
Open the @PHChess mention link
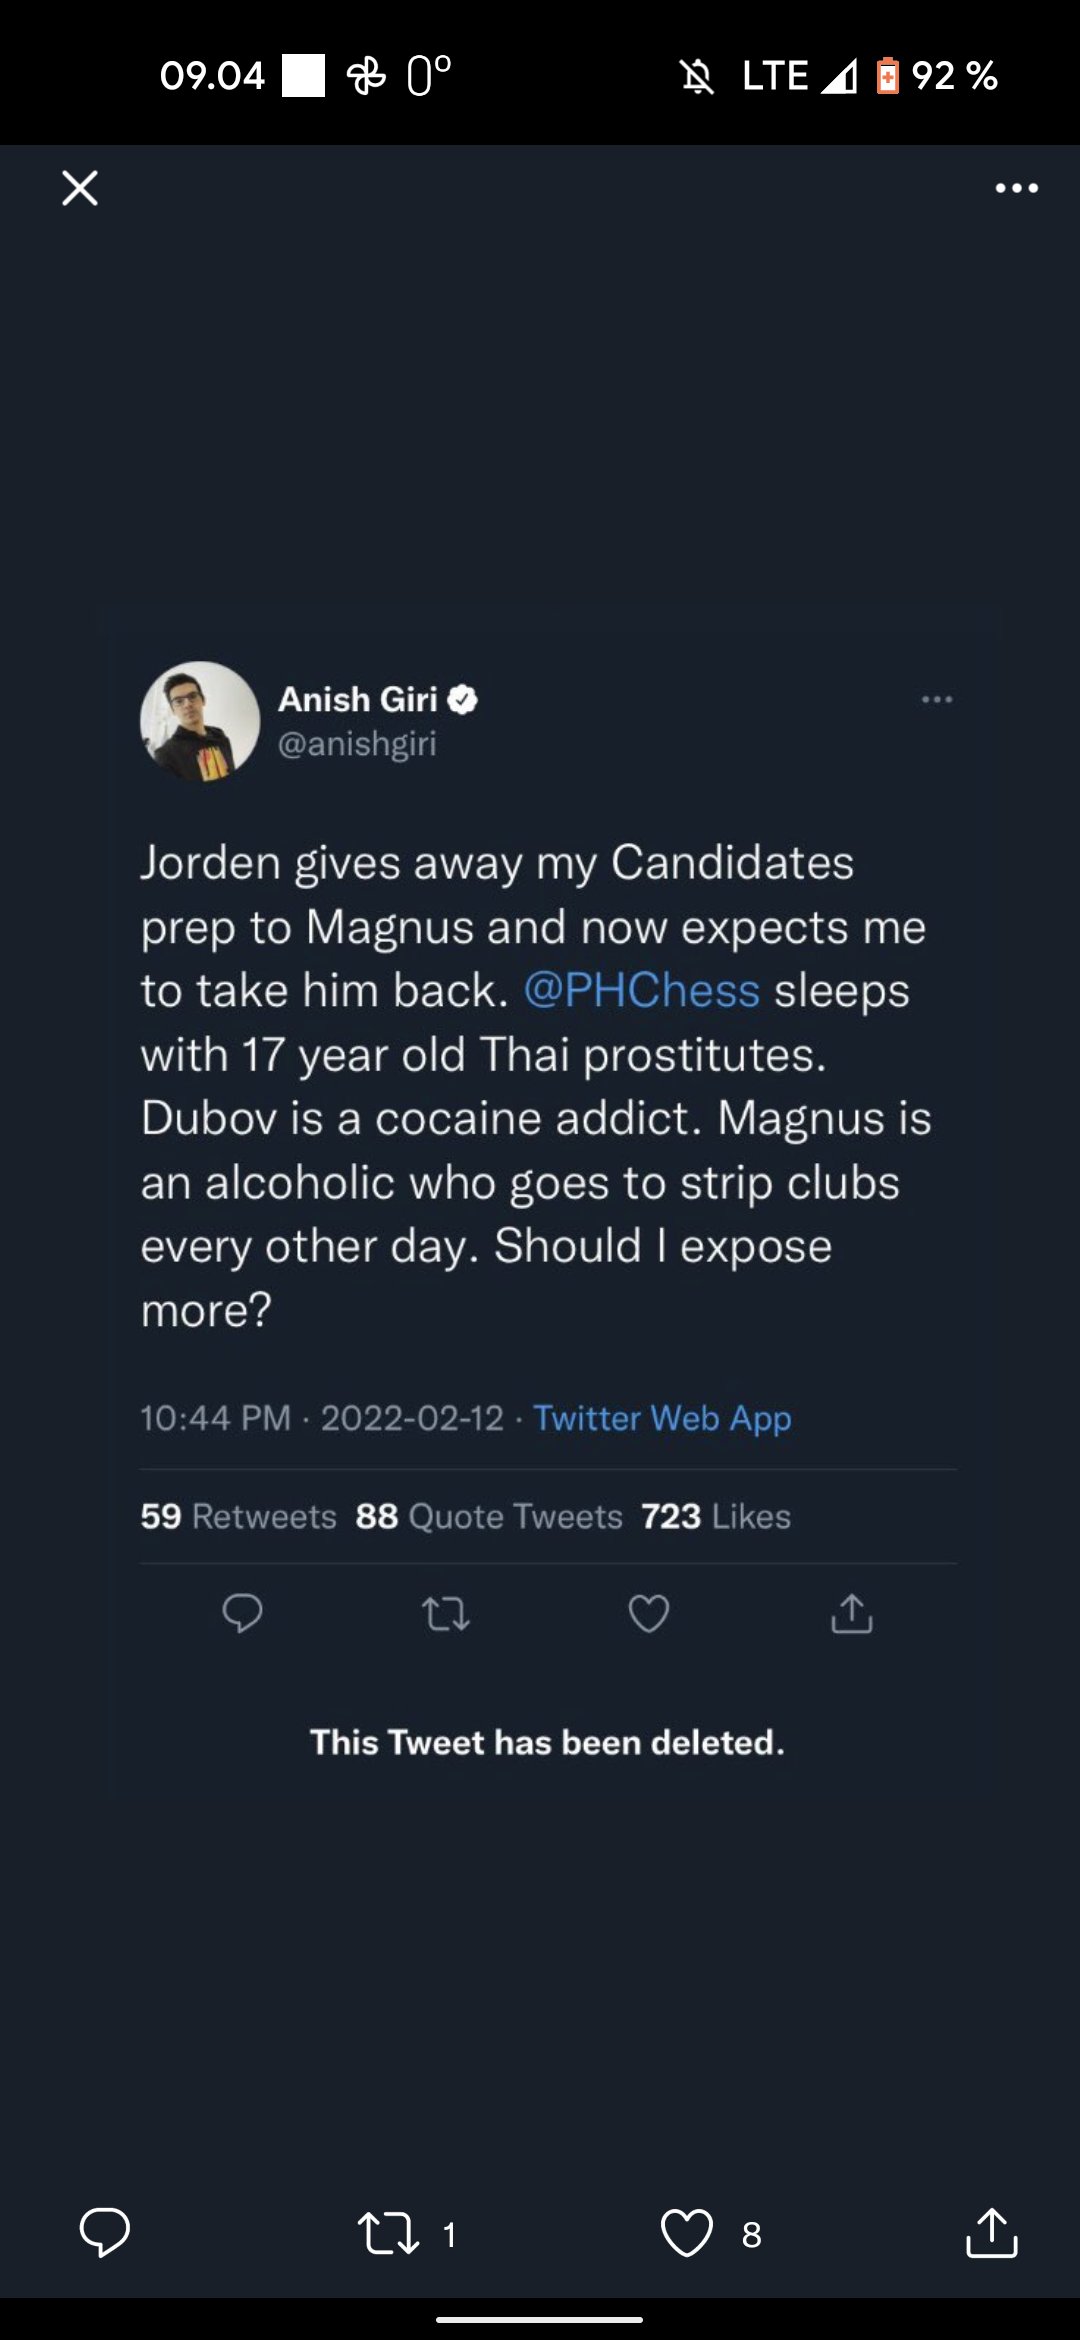tap(642, 991)
